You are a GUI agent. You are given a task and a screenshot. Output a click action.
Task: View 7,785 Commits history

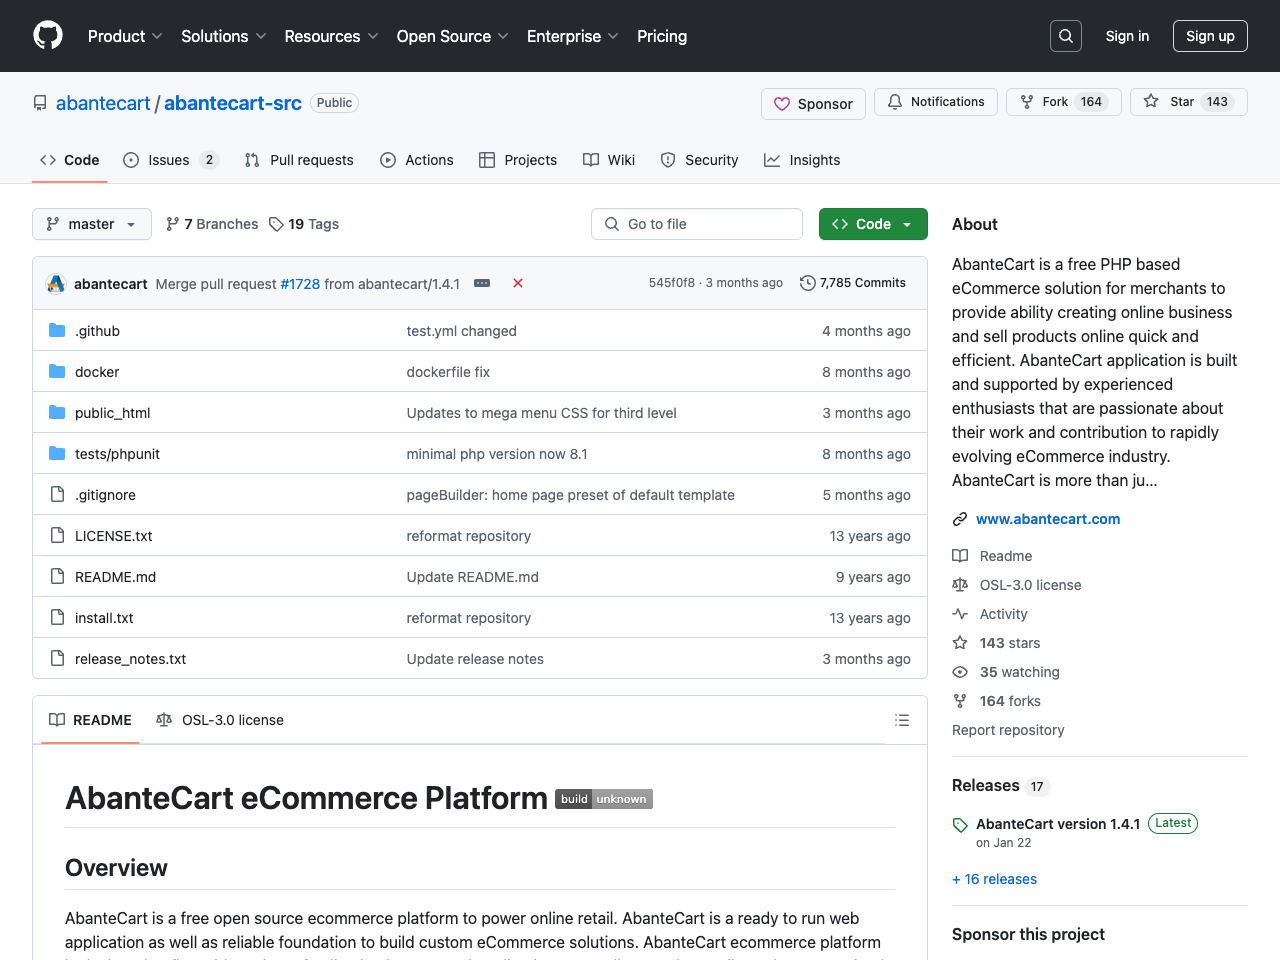(x=853, y=283)
